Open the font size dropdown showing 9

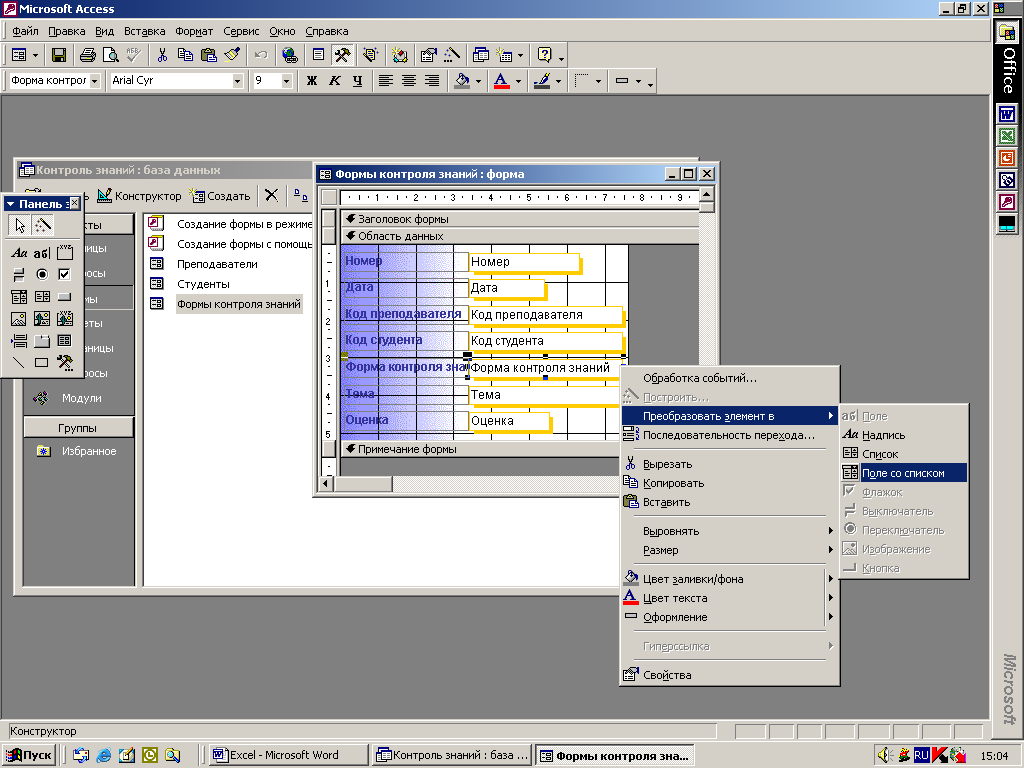286,81
